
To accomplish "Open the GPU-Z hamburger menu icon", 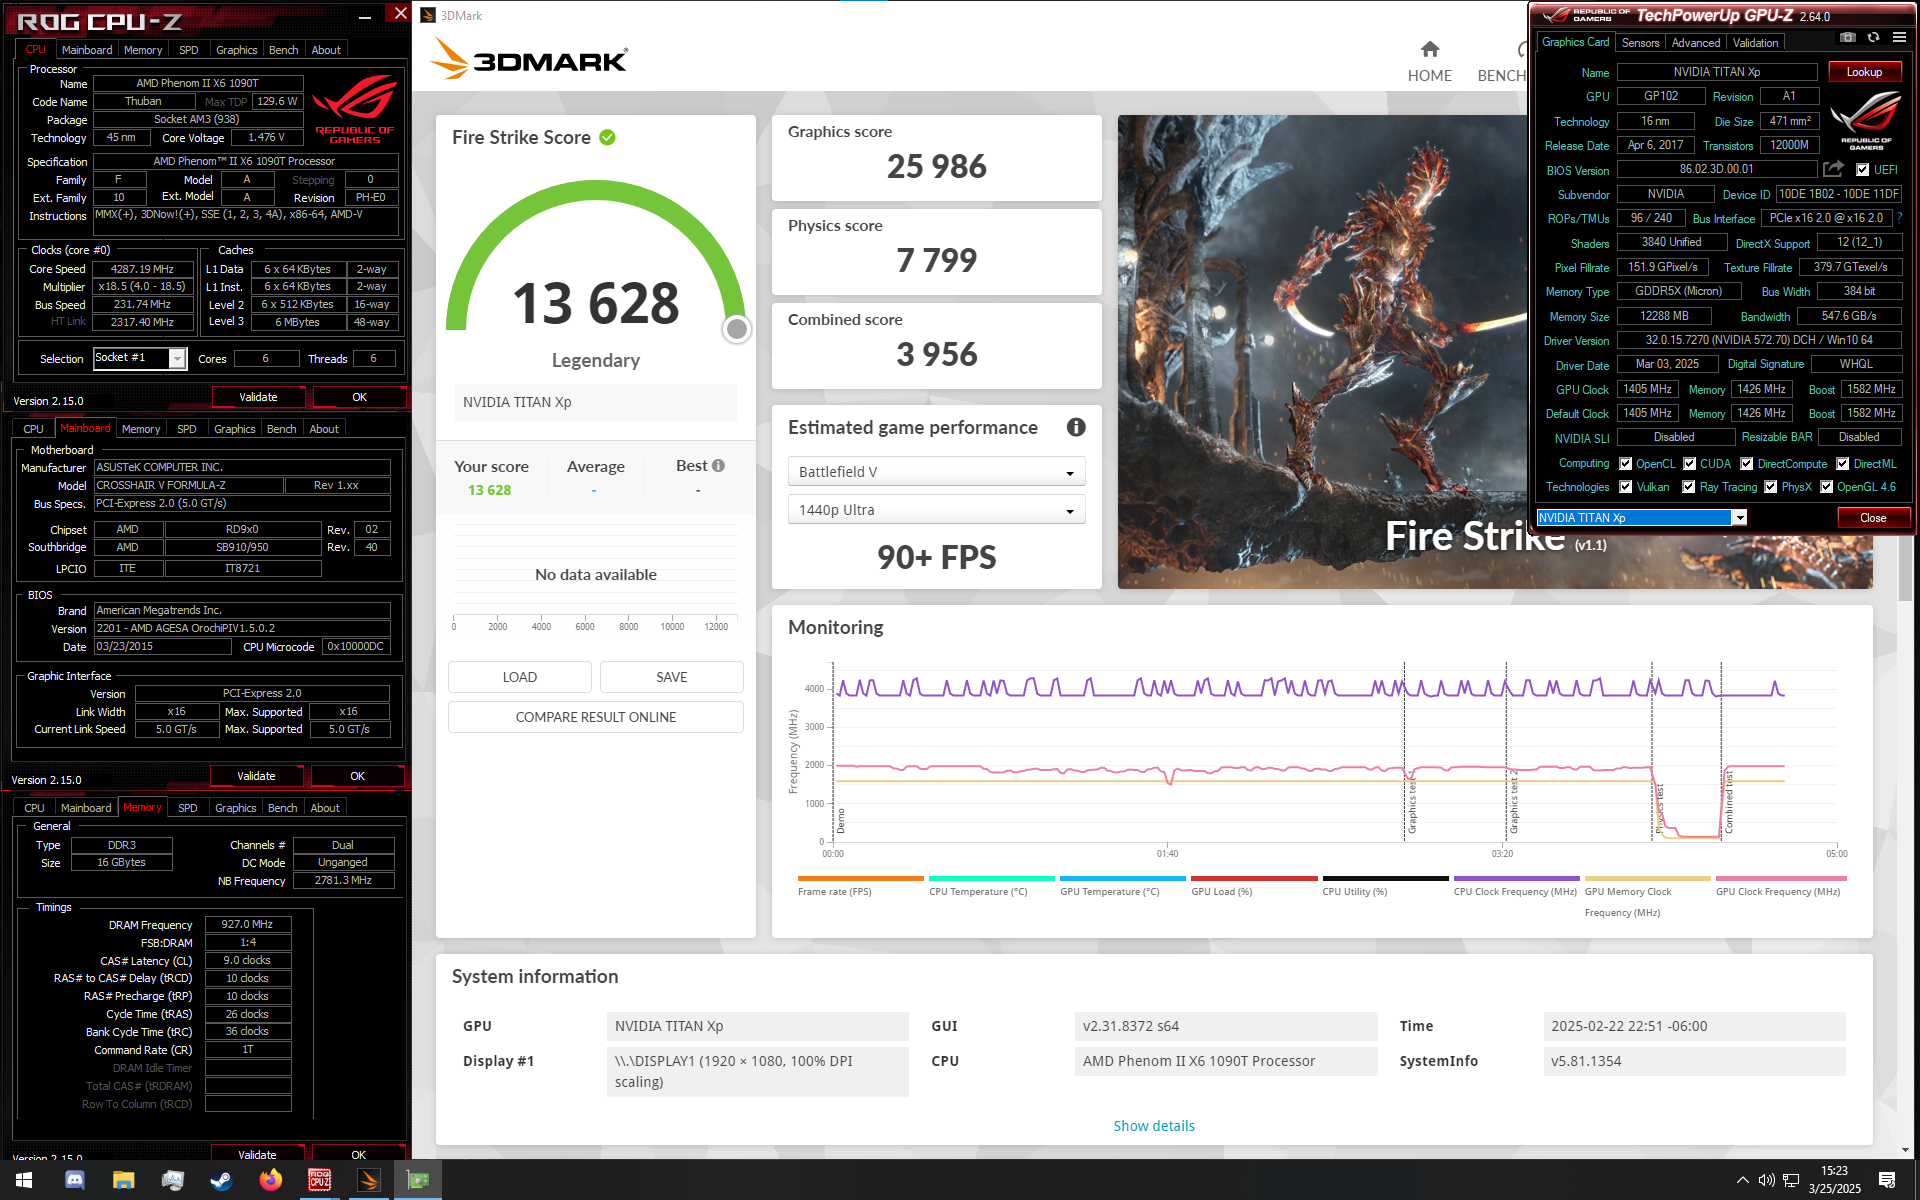I will tap(1899, 37).
